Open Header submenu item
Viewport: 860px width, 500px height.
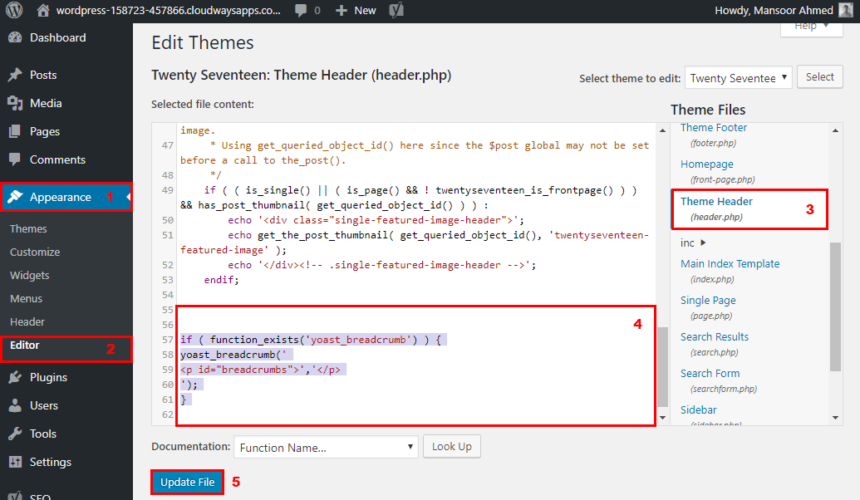point(27,322)
